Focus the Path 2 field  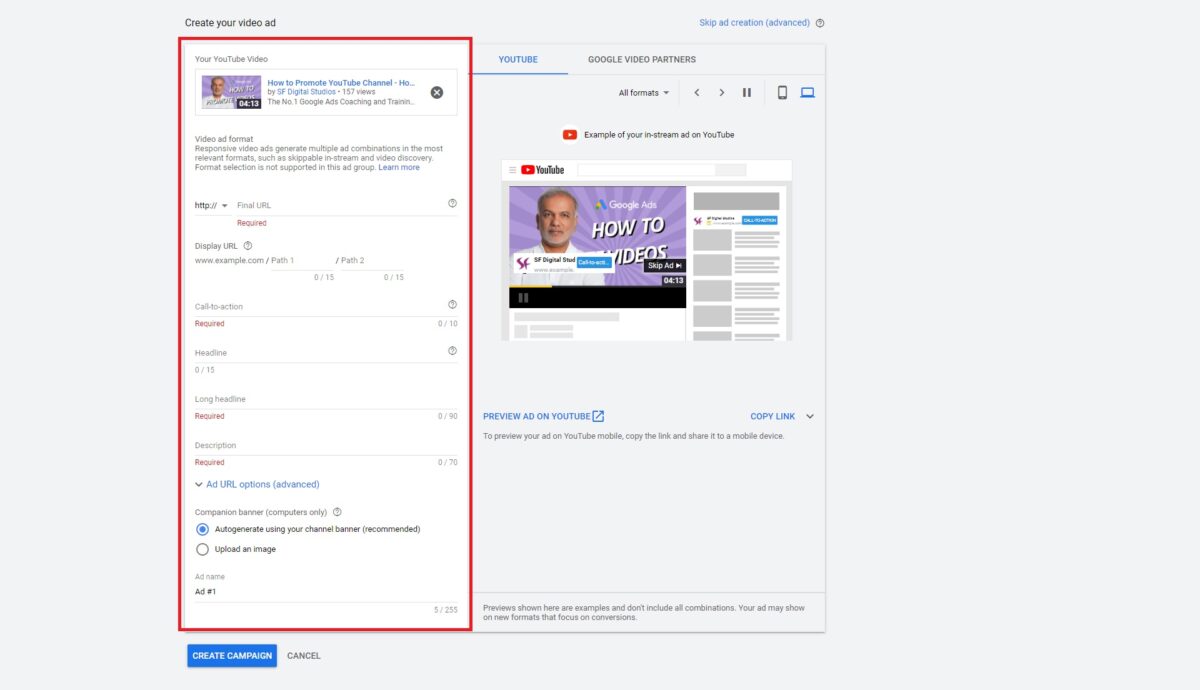(x=372, y=260)
